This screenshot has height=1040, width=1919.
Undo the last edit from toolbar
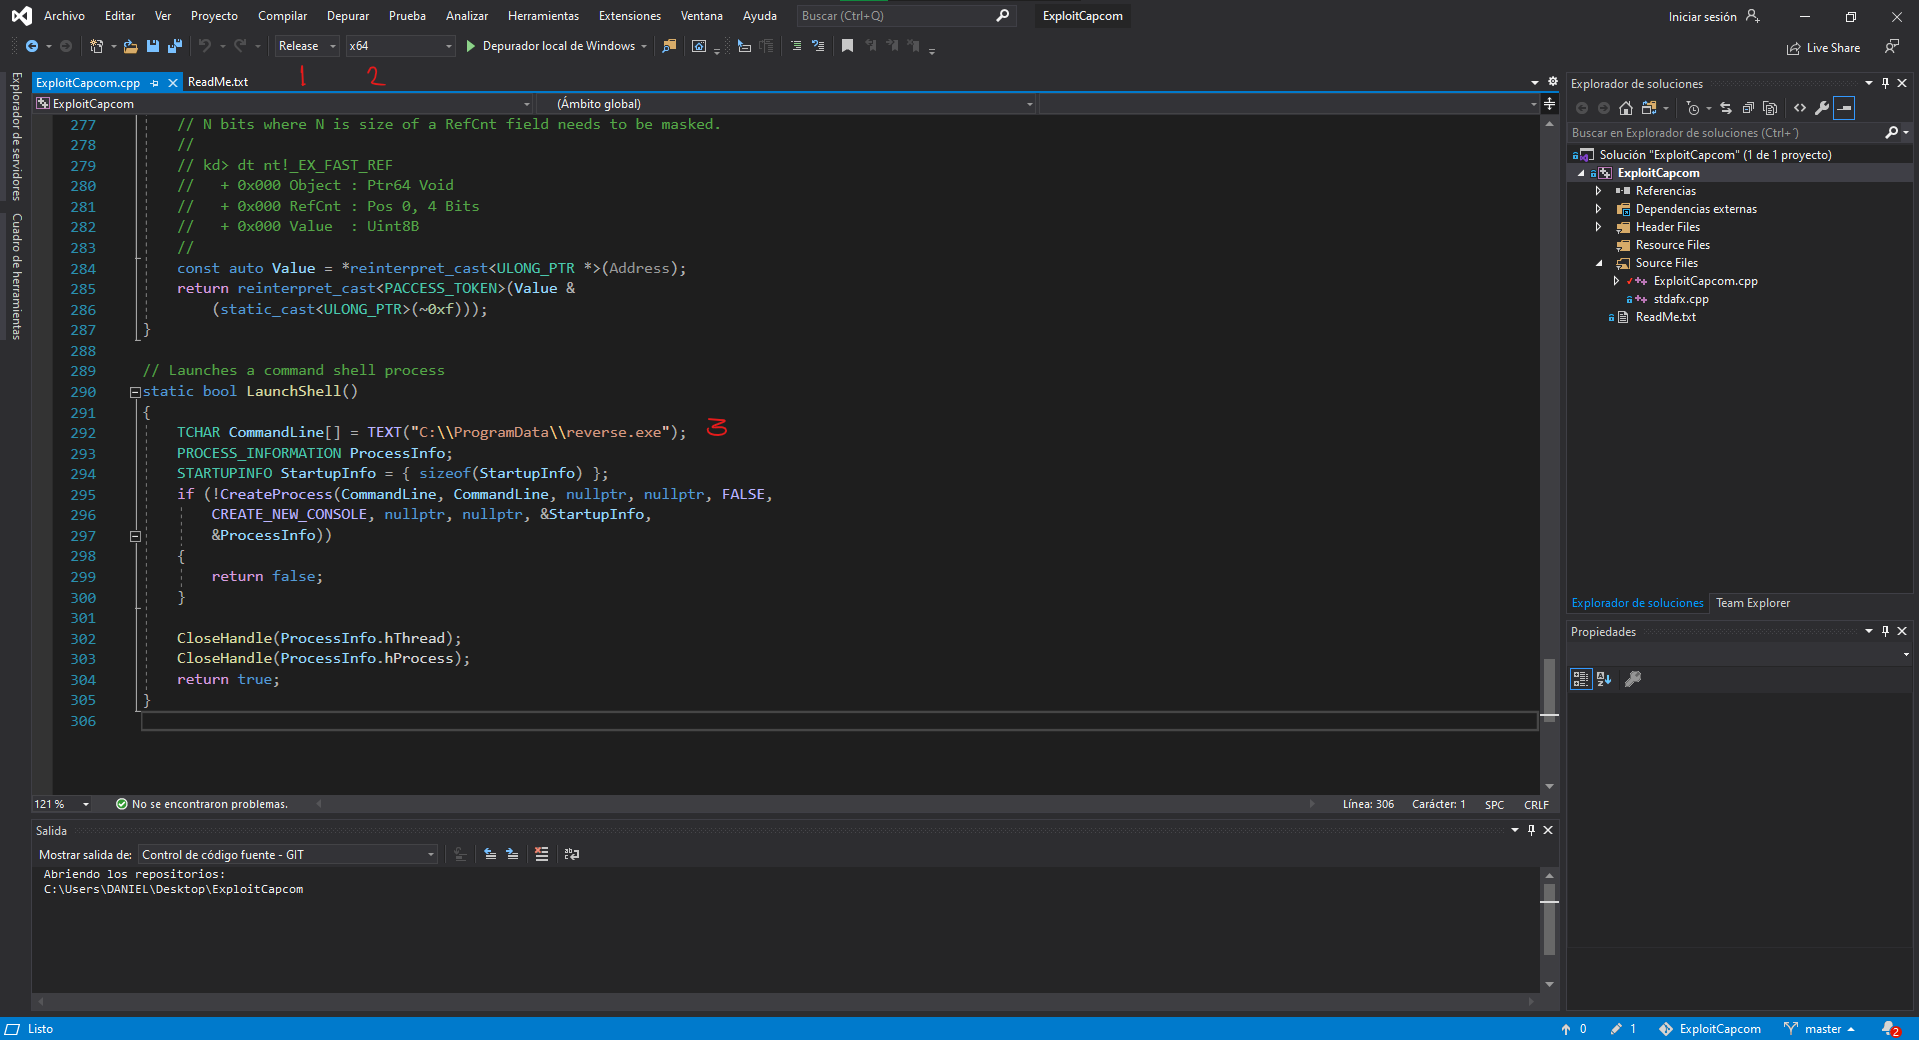coord(205,46)
